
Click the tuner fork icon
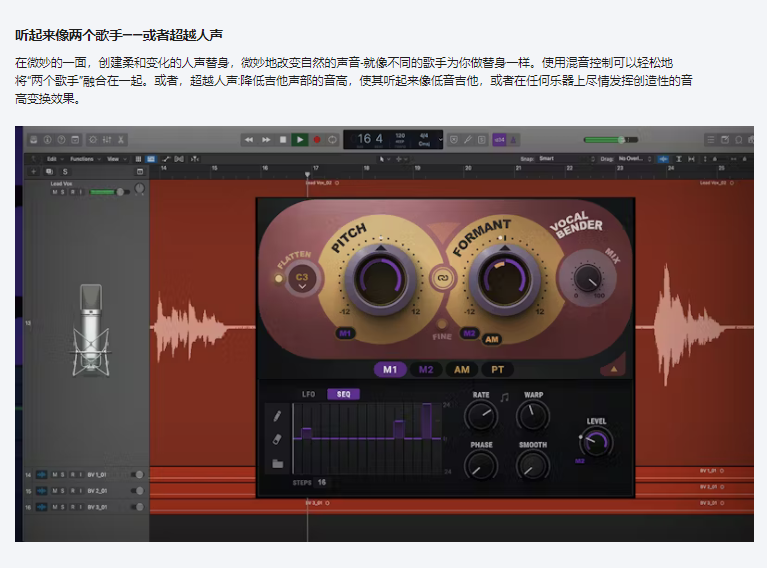(x=468, y=140)
